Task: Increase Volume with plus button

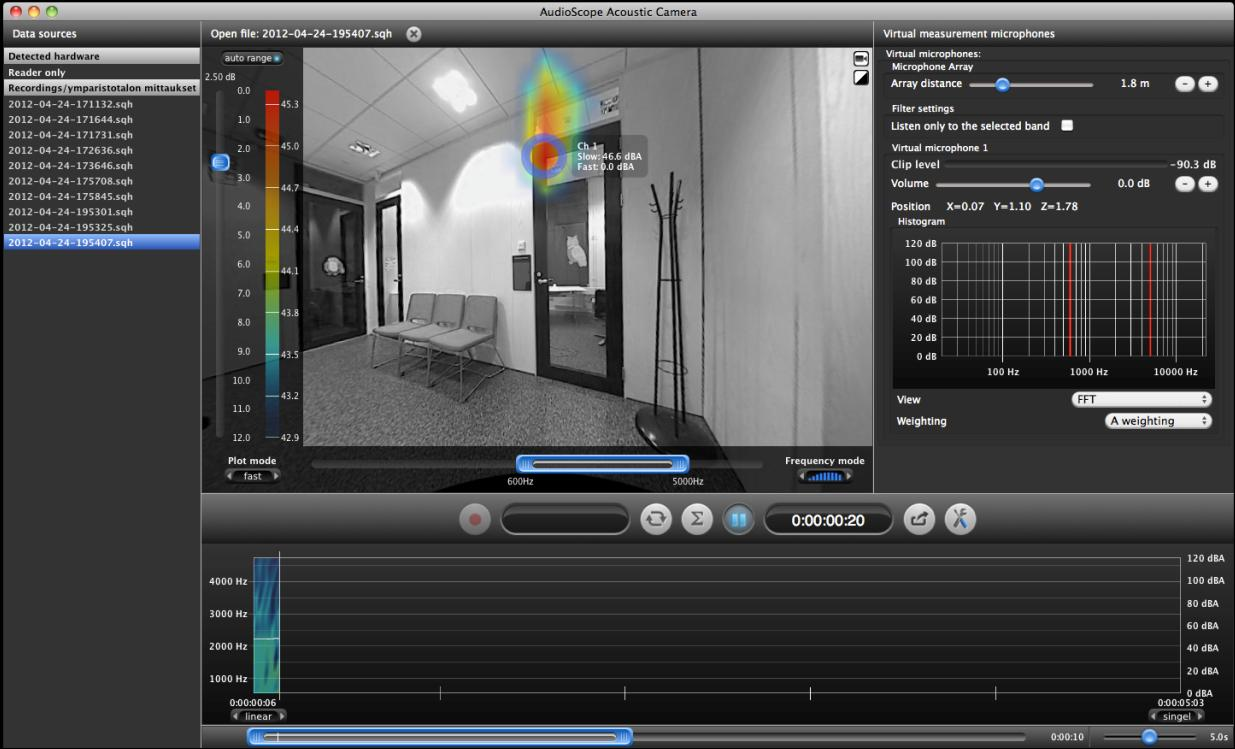Action: [1208, 184]
